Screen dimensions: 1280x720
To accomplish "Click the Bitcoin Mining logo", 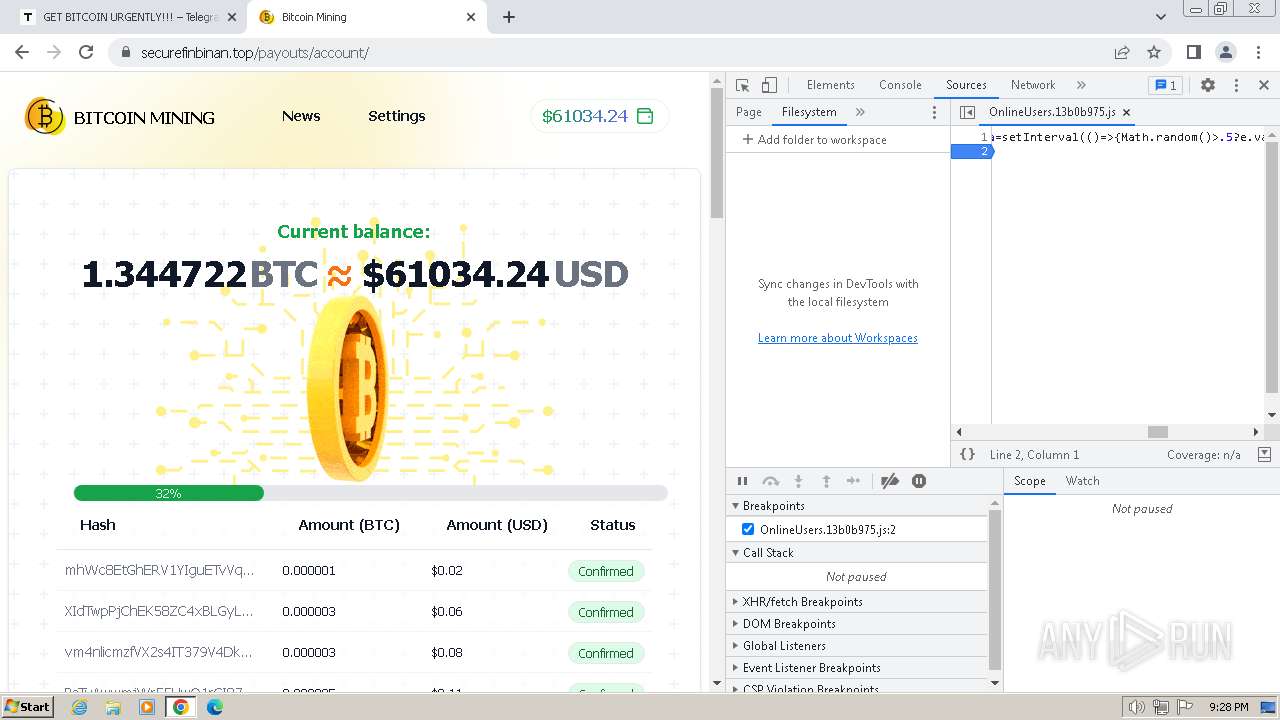I will [120, 117].
